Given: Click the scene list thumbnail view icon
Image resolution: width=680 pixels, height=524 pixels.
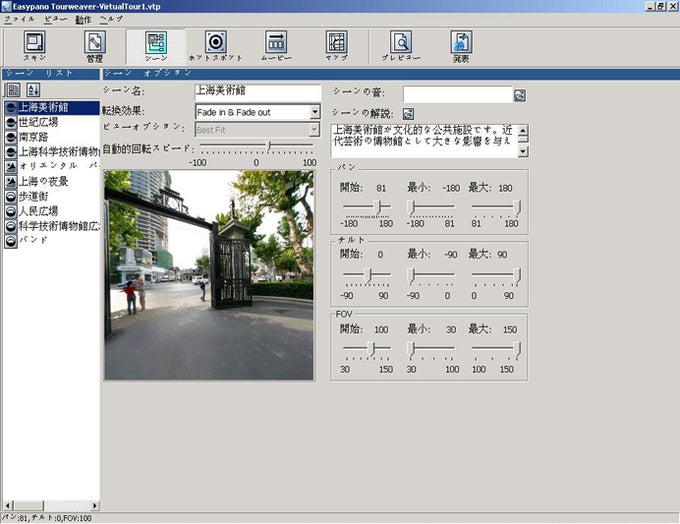Looking at the screenshot, I should pos(13,90).
